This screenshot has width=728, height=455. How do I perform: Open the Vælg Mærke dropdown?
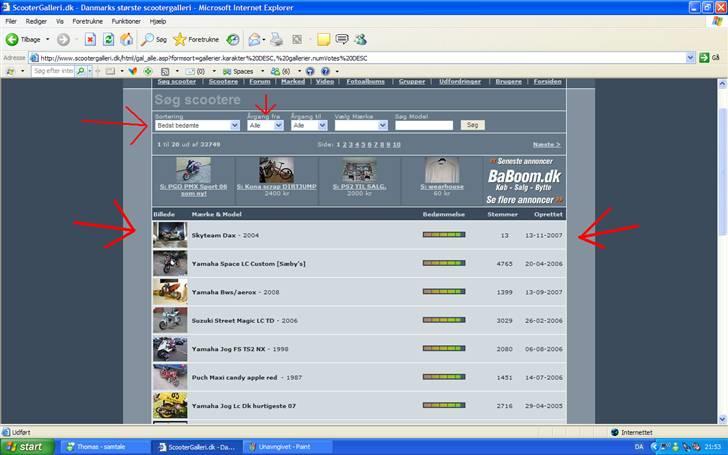coord(361,125)
